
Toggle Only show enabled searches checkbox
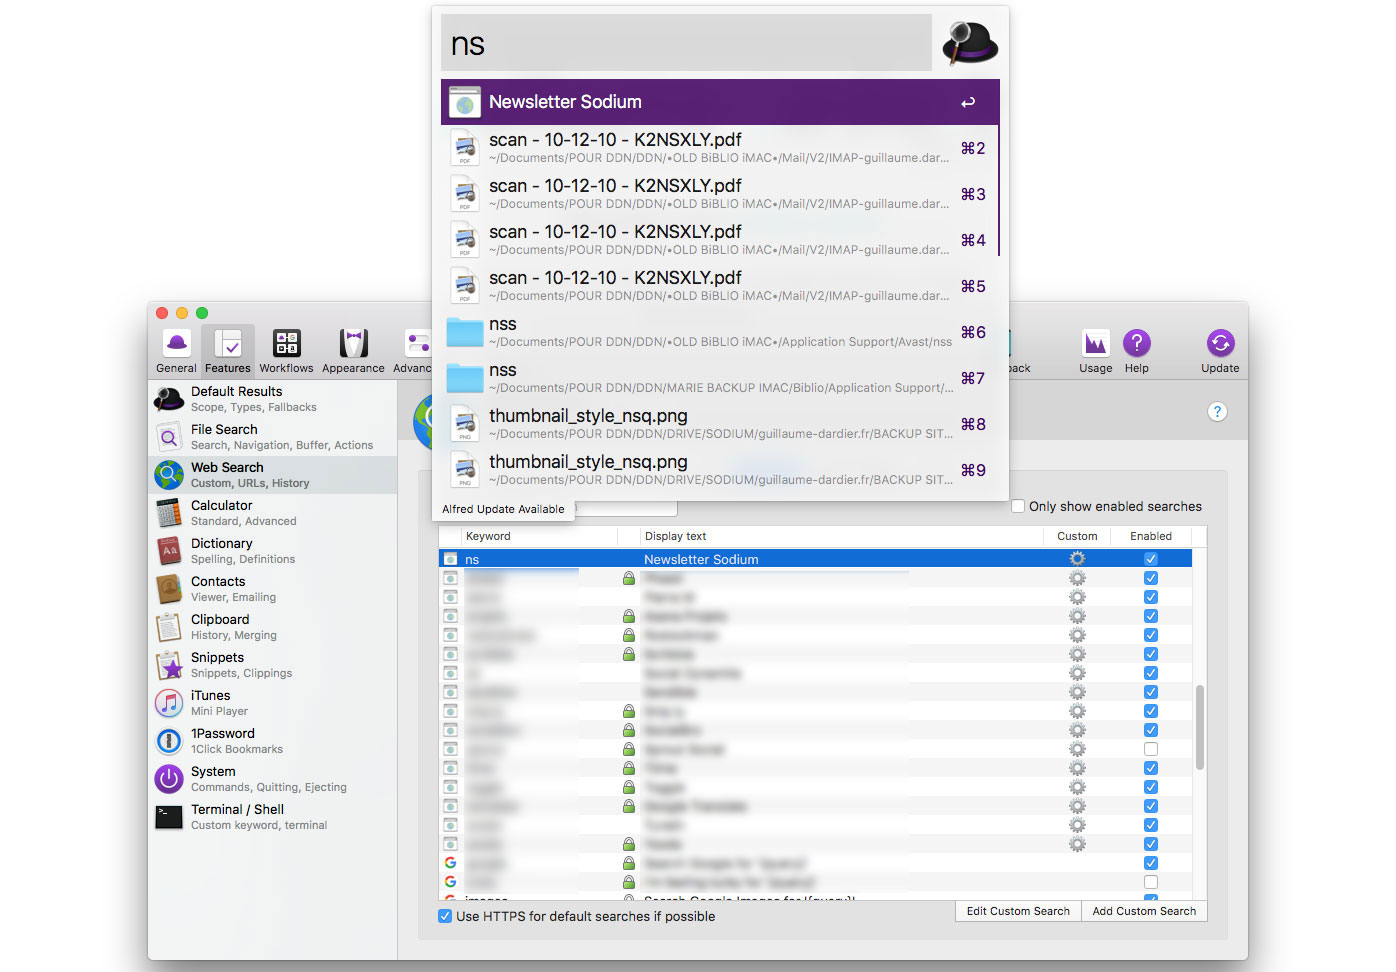click(x=1018, y=506)
